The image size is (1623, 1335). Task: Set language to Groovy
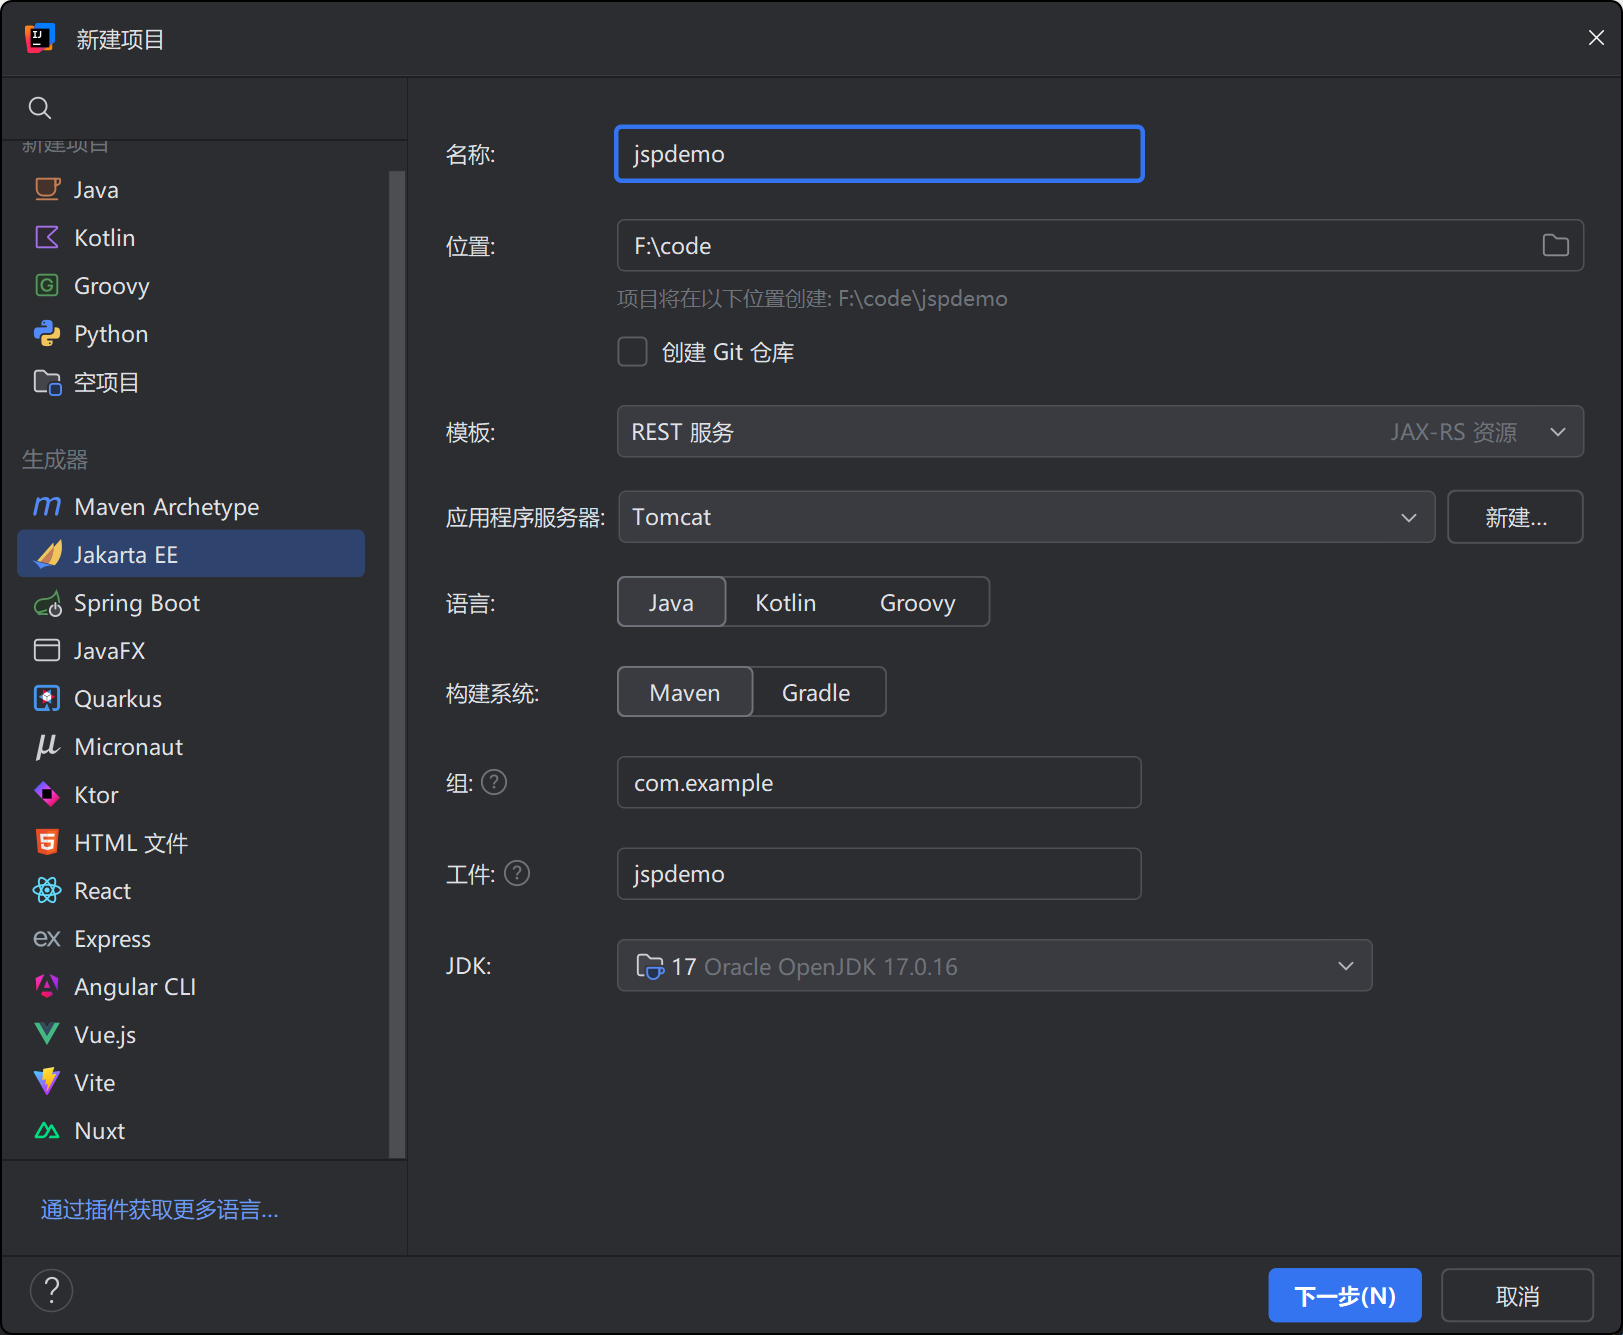(x=918, y=602)
